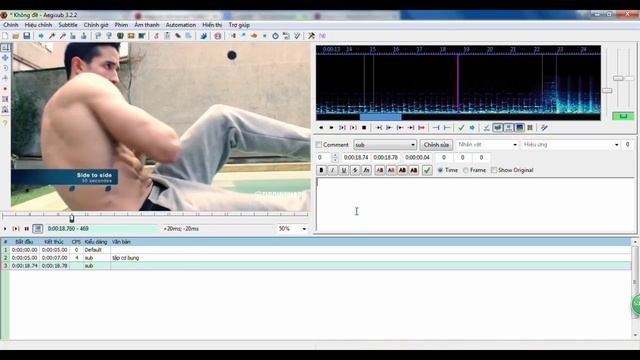The image size is (640, 360).
Task: Choose font name with fn button
Action: coord(367,170)
